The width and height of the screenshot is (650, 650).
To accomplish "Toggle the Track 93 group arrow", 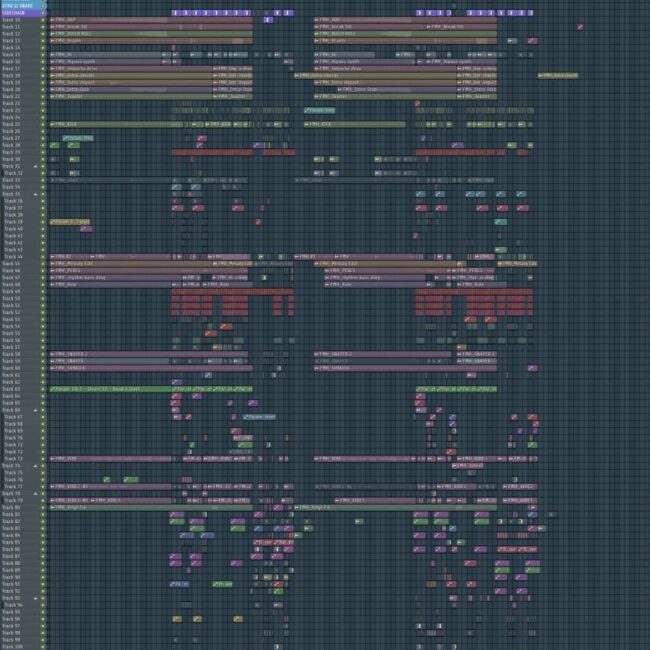I will coord(36,598).
